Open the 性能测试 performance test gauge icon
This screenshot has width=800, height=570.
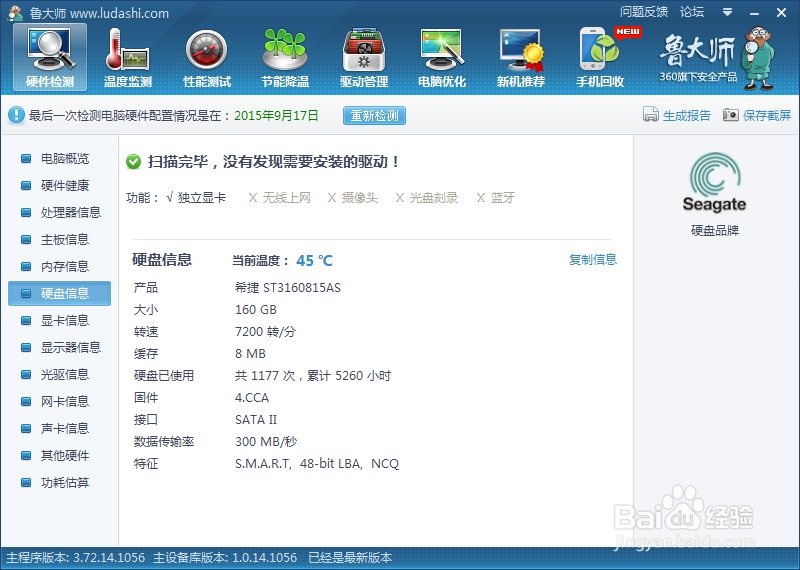[x=207, y=57]
